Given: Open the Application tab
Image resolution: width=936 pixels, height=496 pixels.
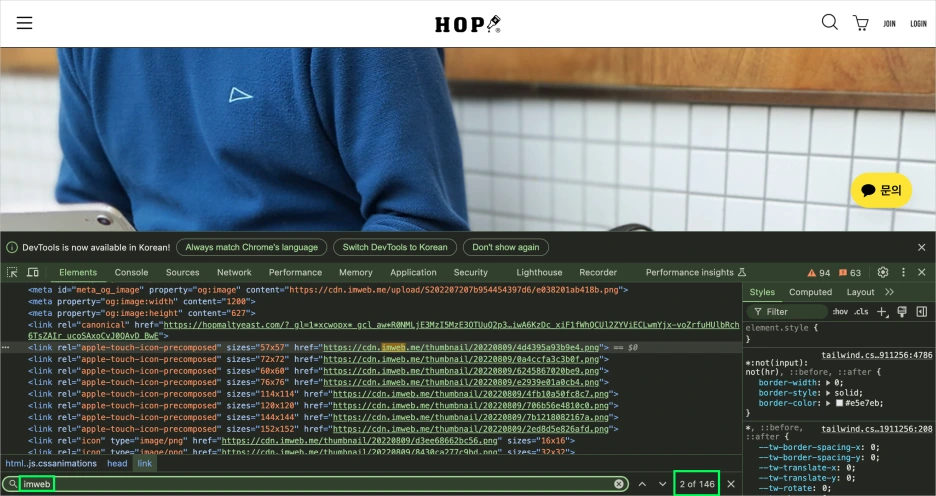Looking at the screenshot, I should click(413, 272).
